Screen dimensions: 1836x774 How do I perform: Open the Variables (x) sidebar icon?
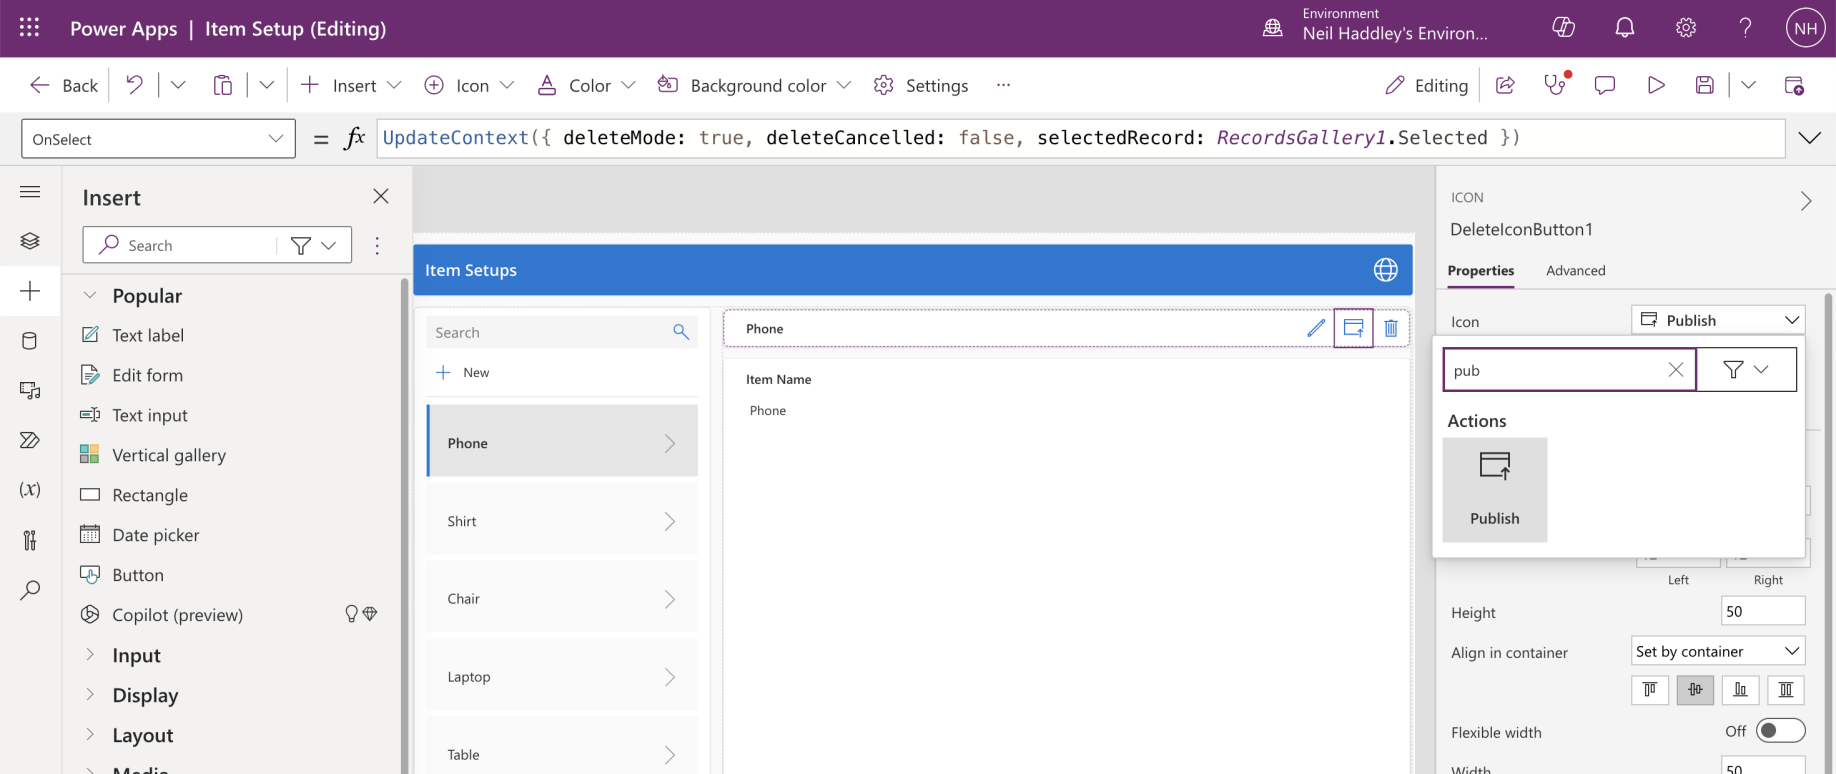(x=30, y=489)
